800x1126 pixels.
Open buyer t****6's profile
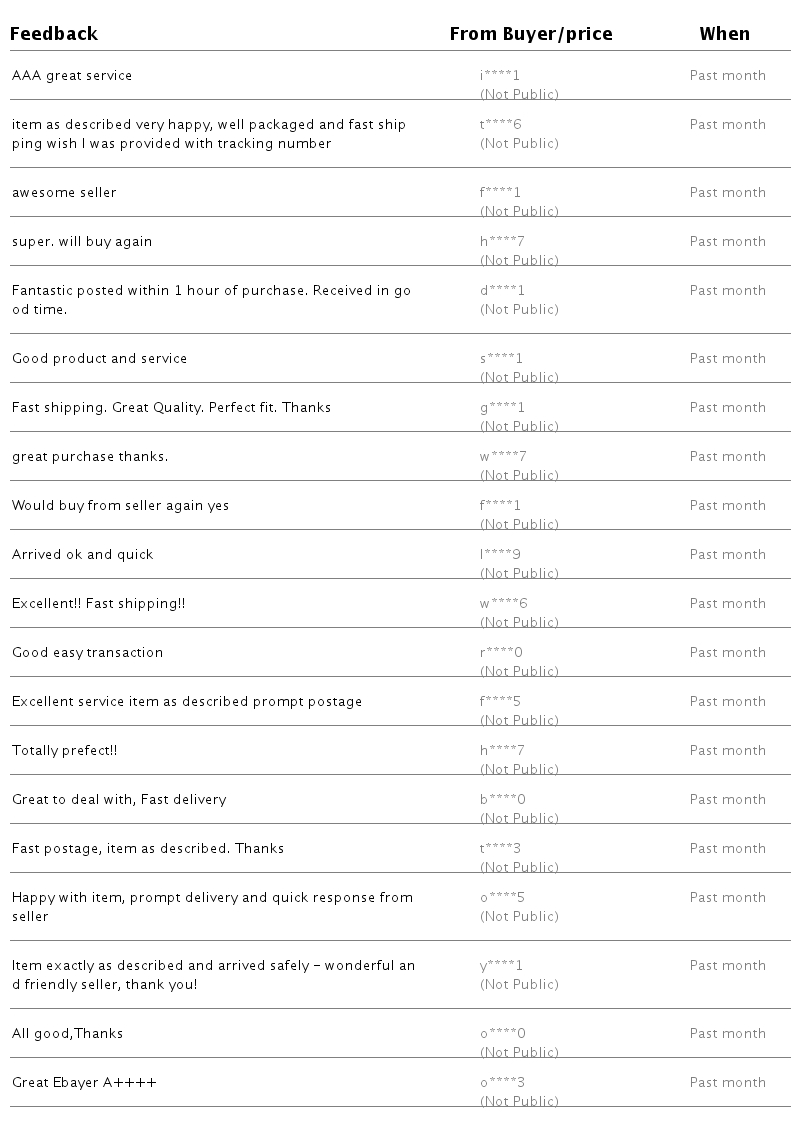click(x=501, y=125)
